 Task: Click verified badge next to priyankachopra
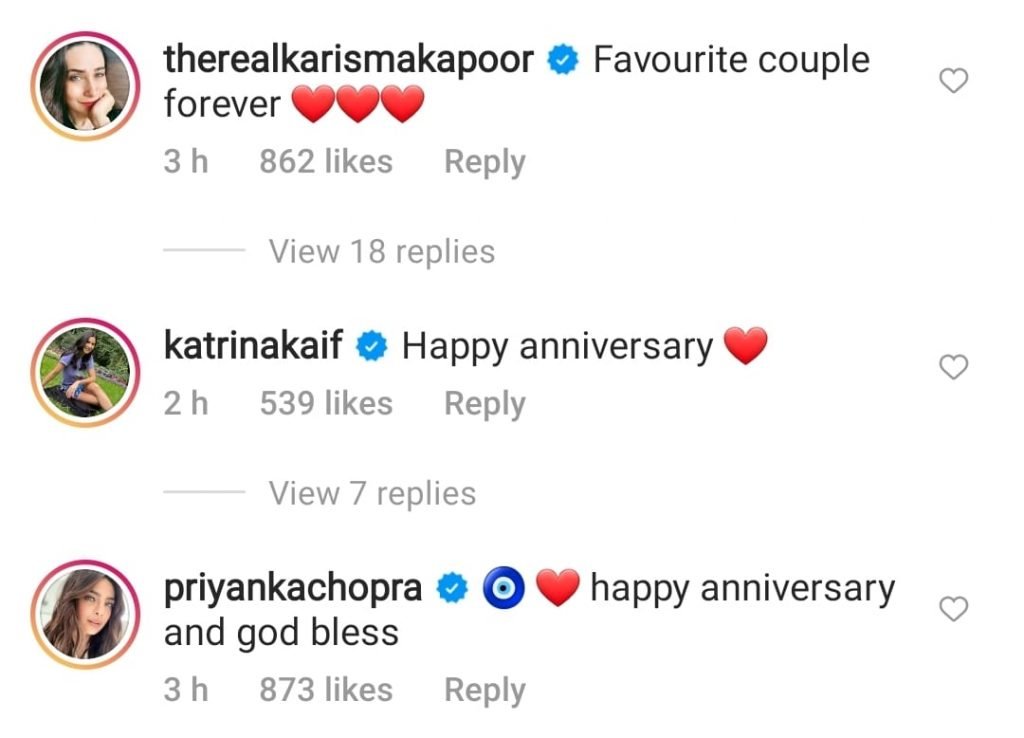[453, 587]
